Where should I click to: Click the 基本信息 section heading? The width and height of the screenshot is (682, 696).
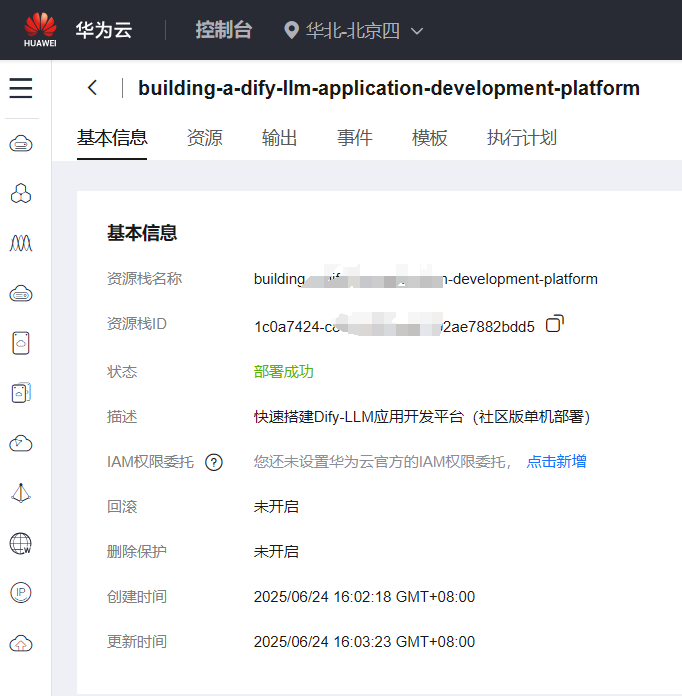(x=142, y=233)
